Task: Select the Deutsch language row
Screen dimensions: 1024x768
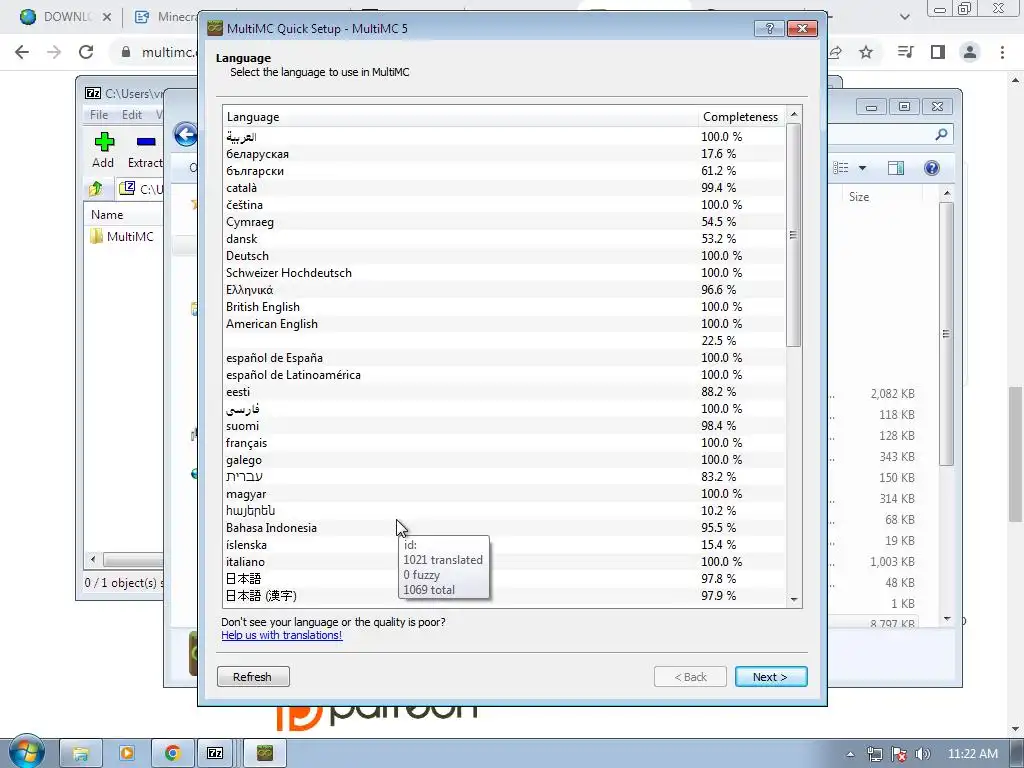Action: click(504, 255)
